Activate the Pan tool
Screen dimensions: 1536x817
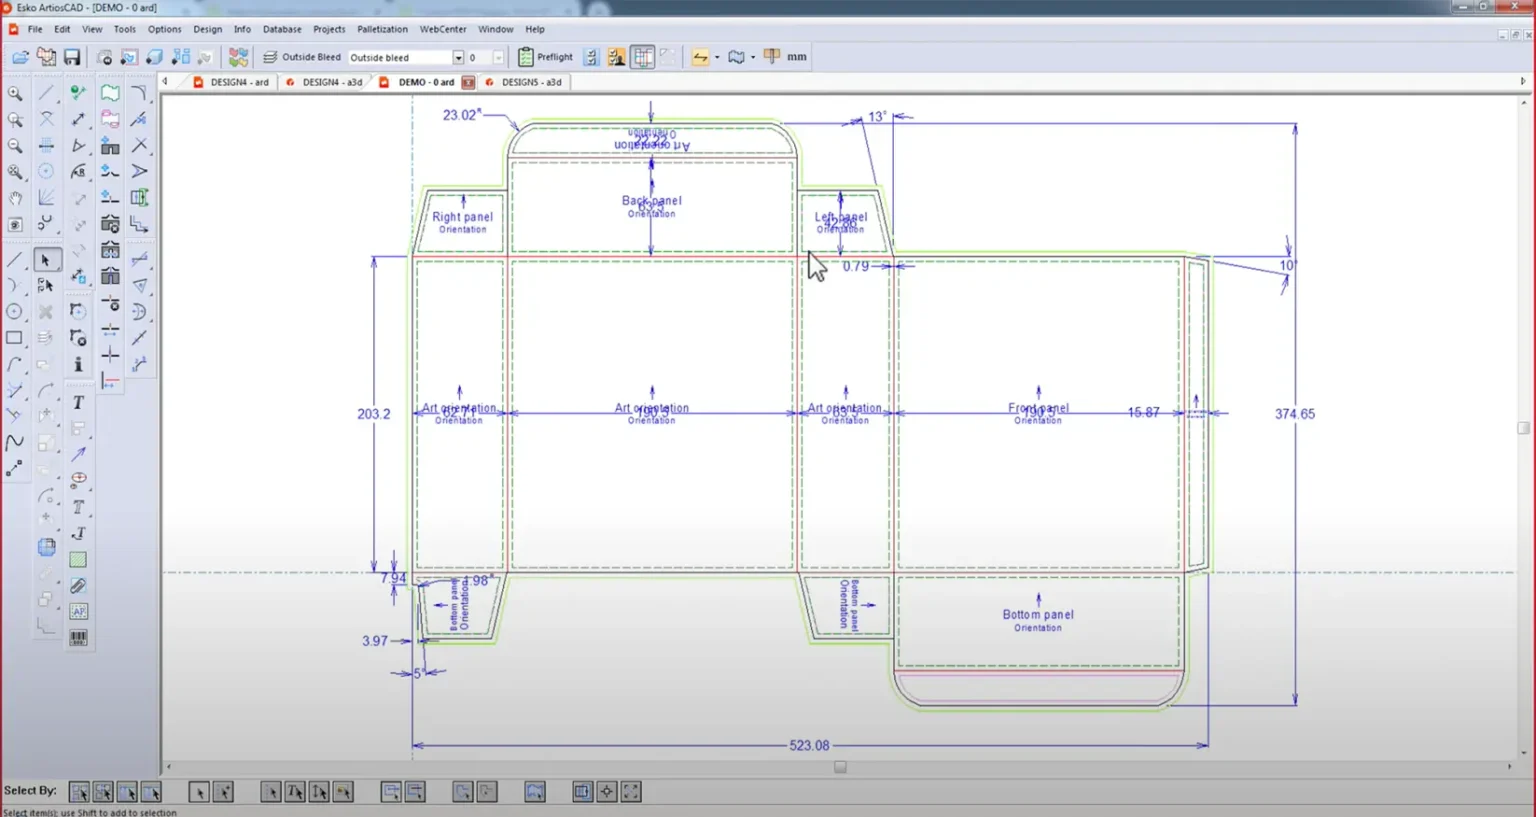click(x=16, y=199)
